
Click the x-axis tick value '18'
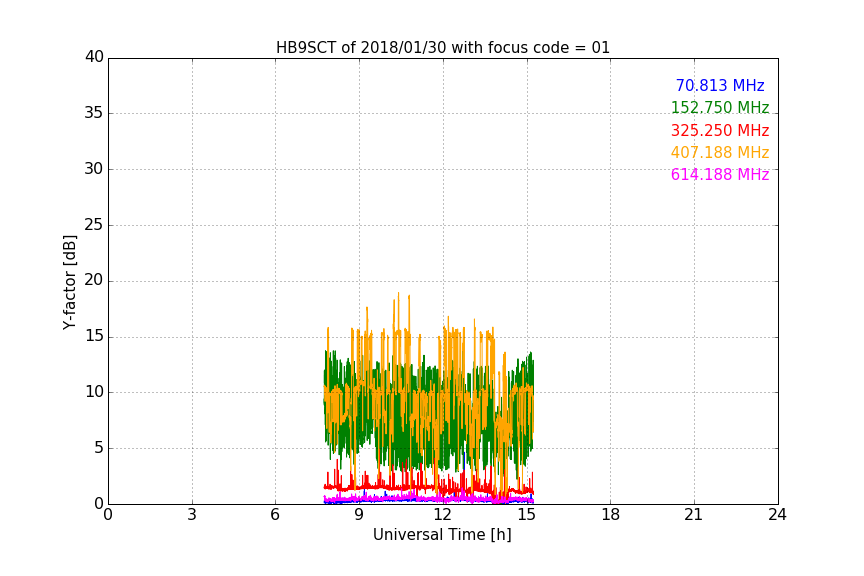click(x=611, y=515)
